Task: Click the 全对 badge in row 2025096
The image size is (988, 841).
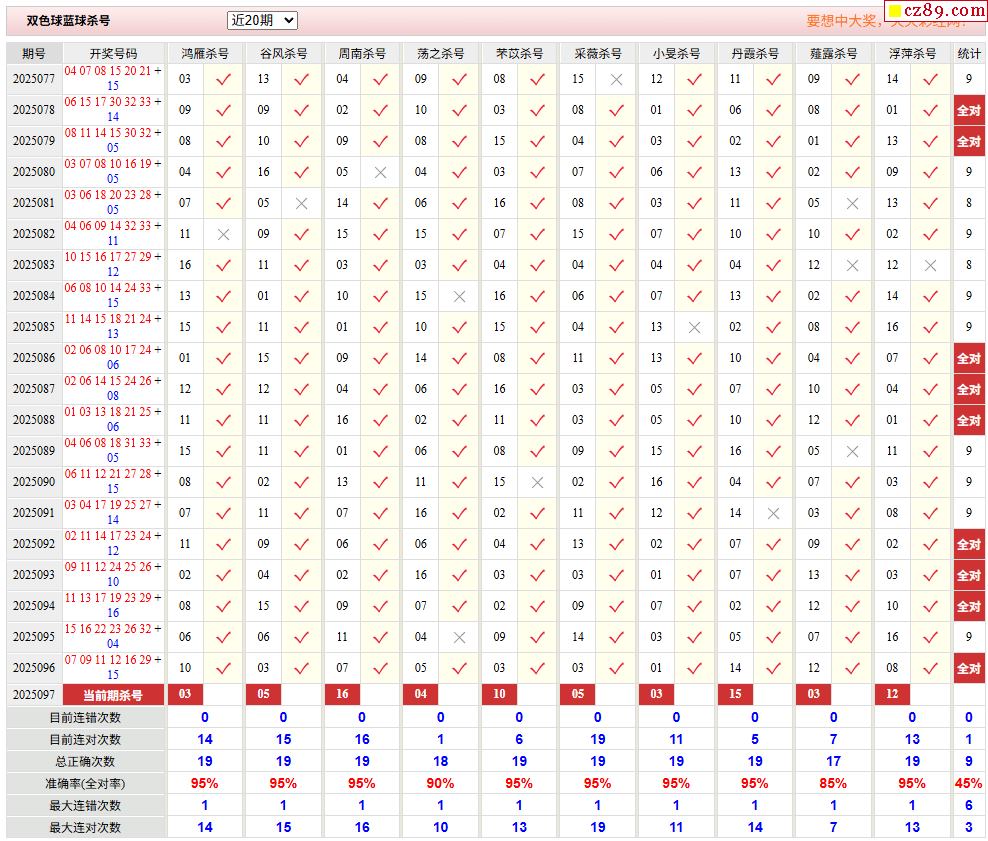Action: [x=968, y=668]
